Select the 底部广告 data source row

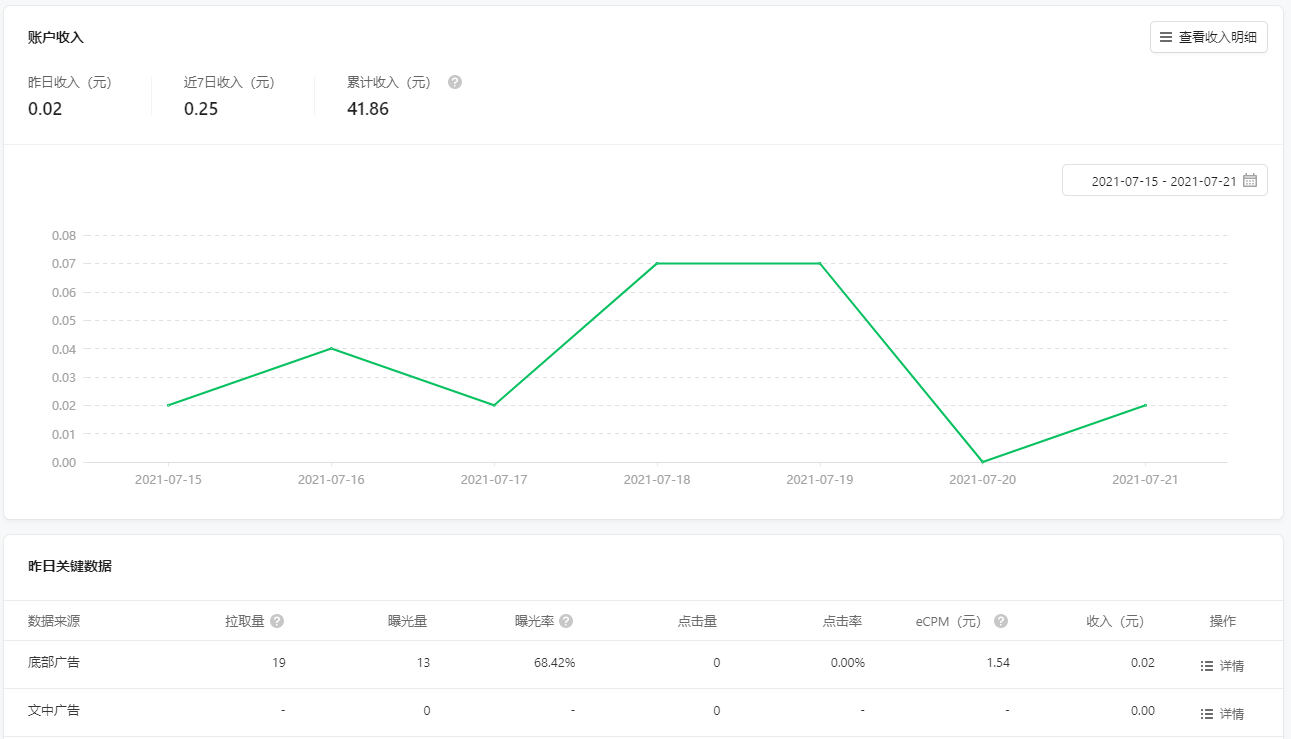(x=54, y=663)
